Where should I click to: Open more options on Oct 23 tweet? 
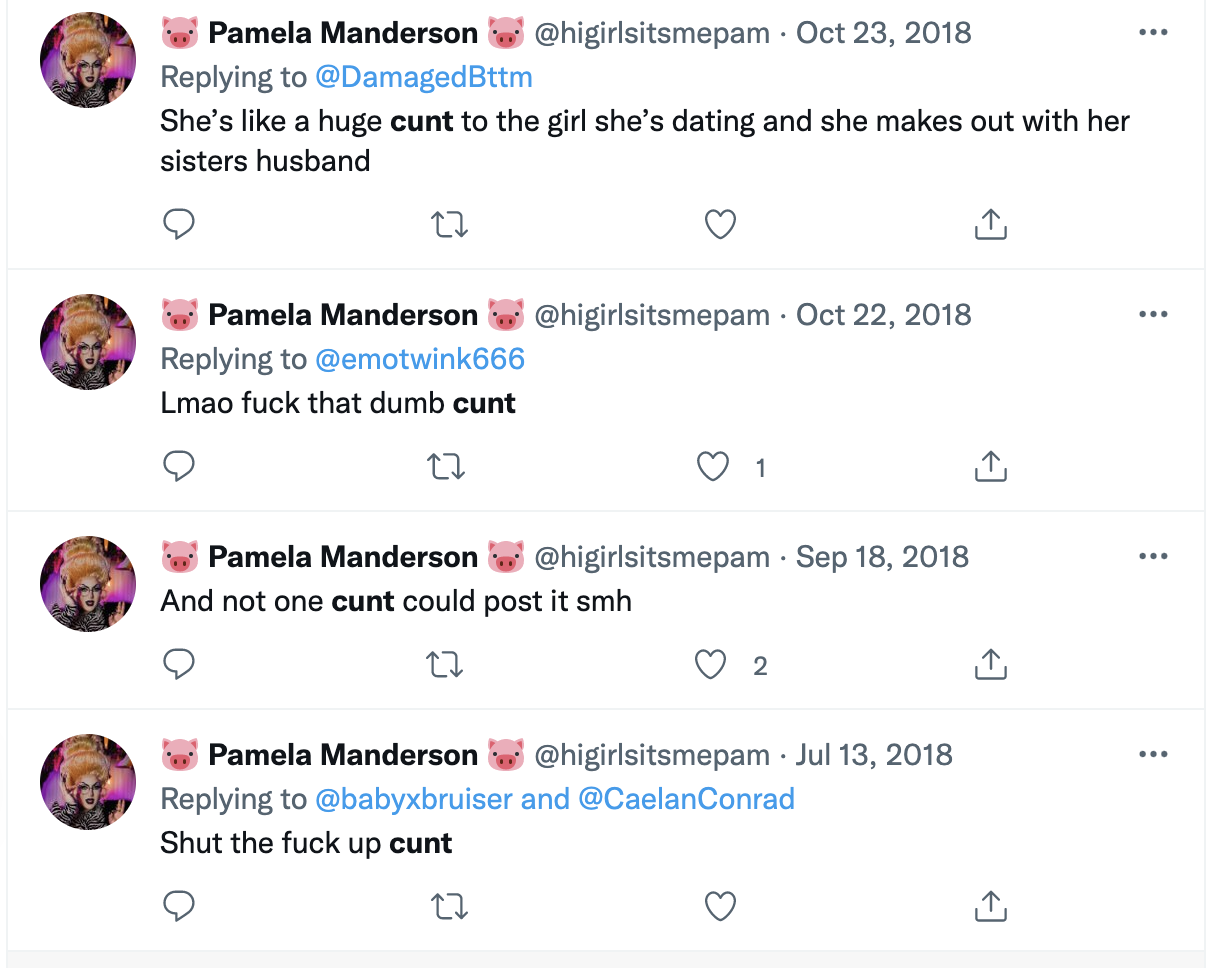(x=1153, y=33)
